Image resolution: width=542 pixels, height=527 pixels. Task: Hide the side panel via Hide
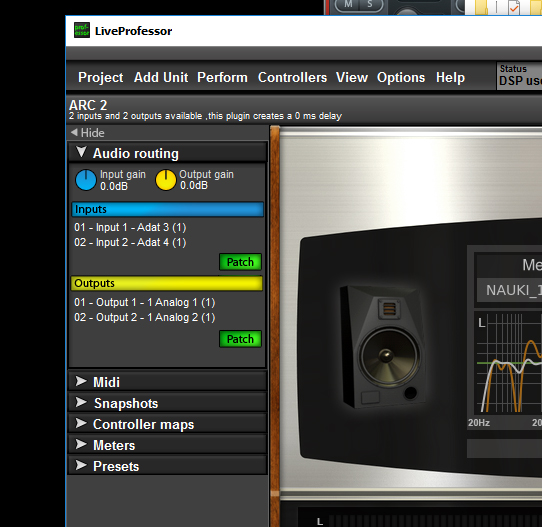coord(87,133)
